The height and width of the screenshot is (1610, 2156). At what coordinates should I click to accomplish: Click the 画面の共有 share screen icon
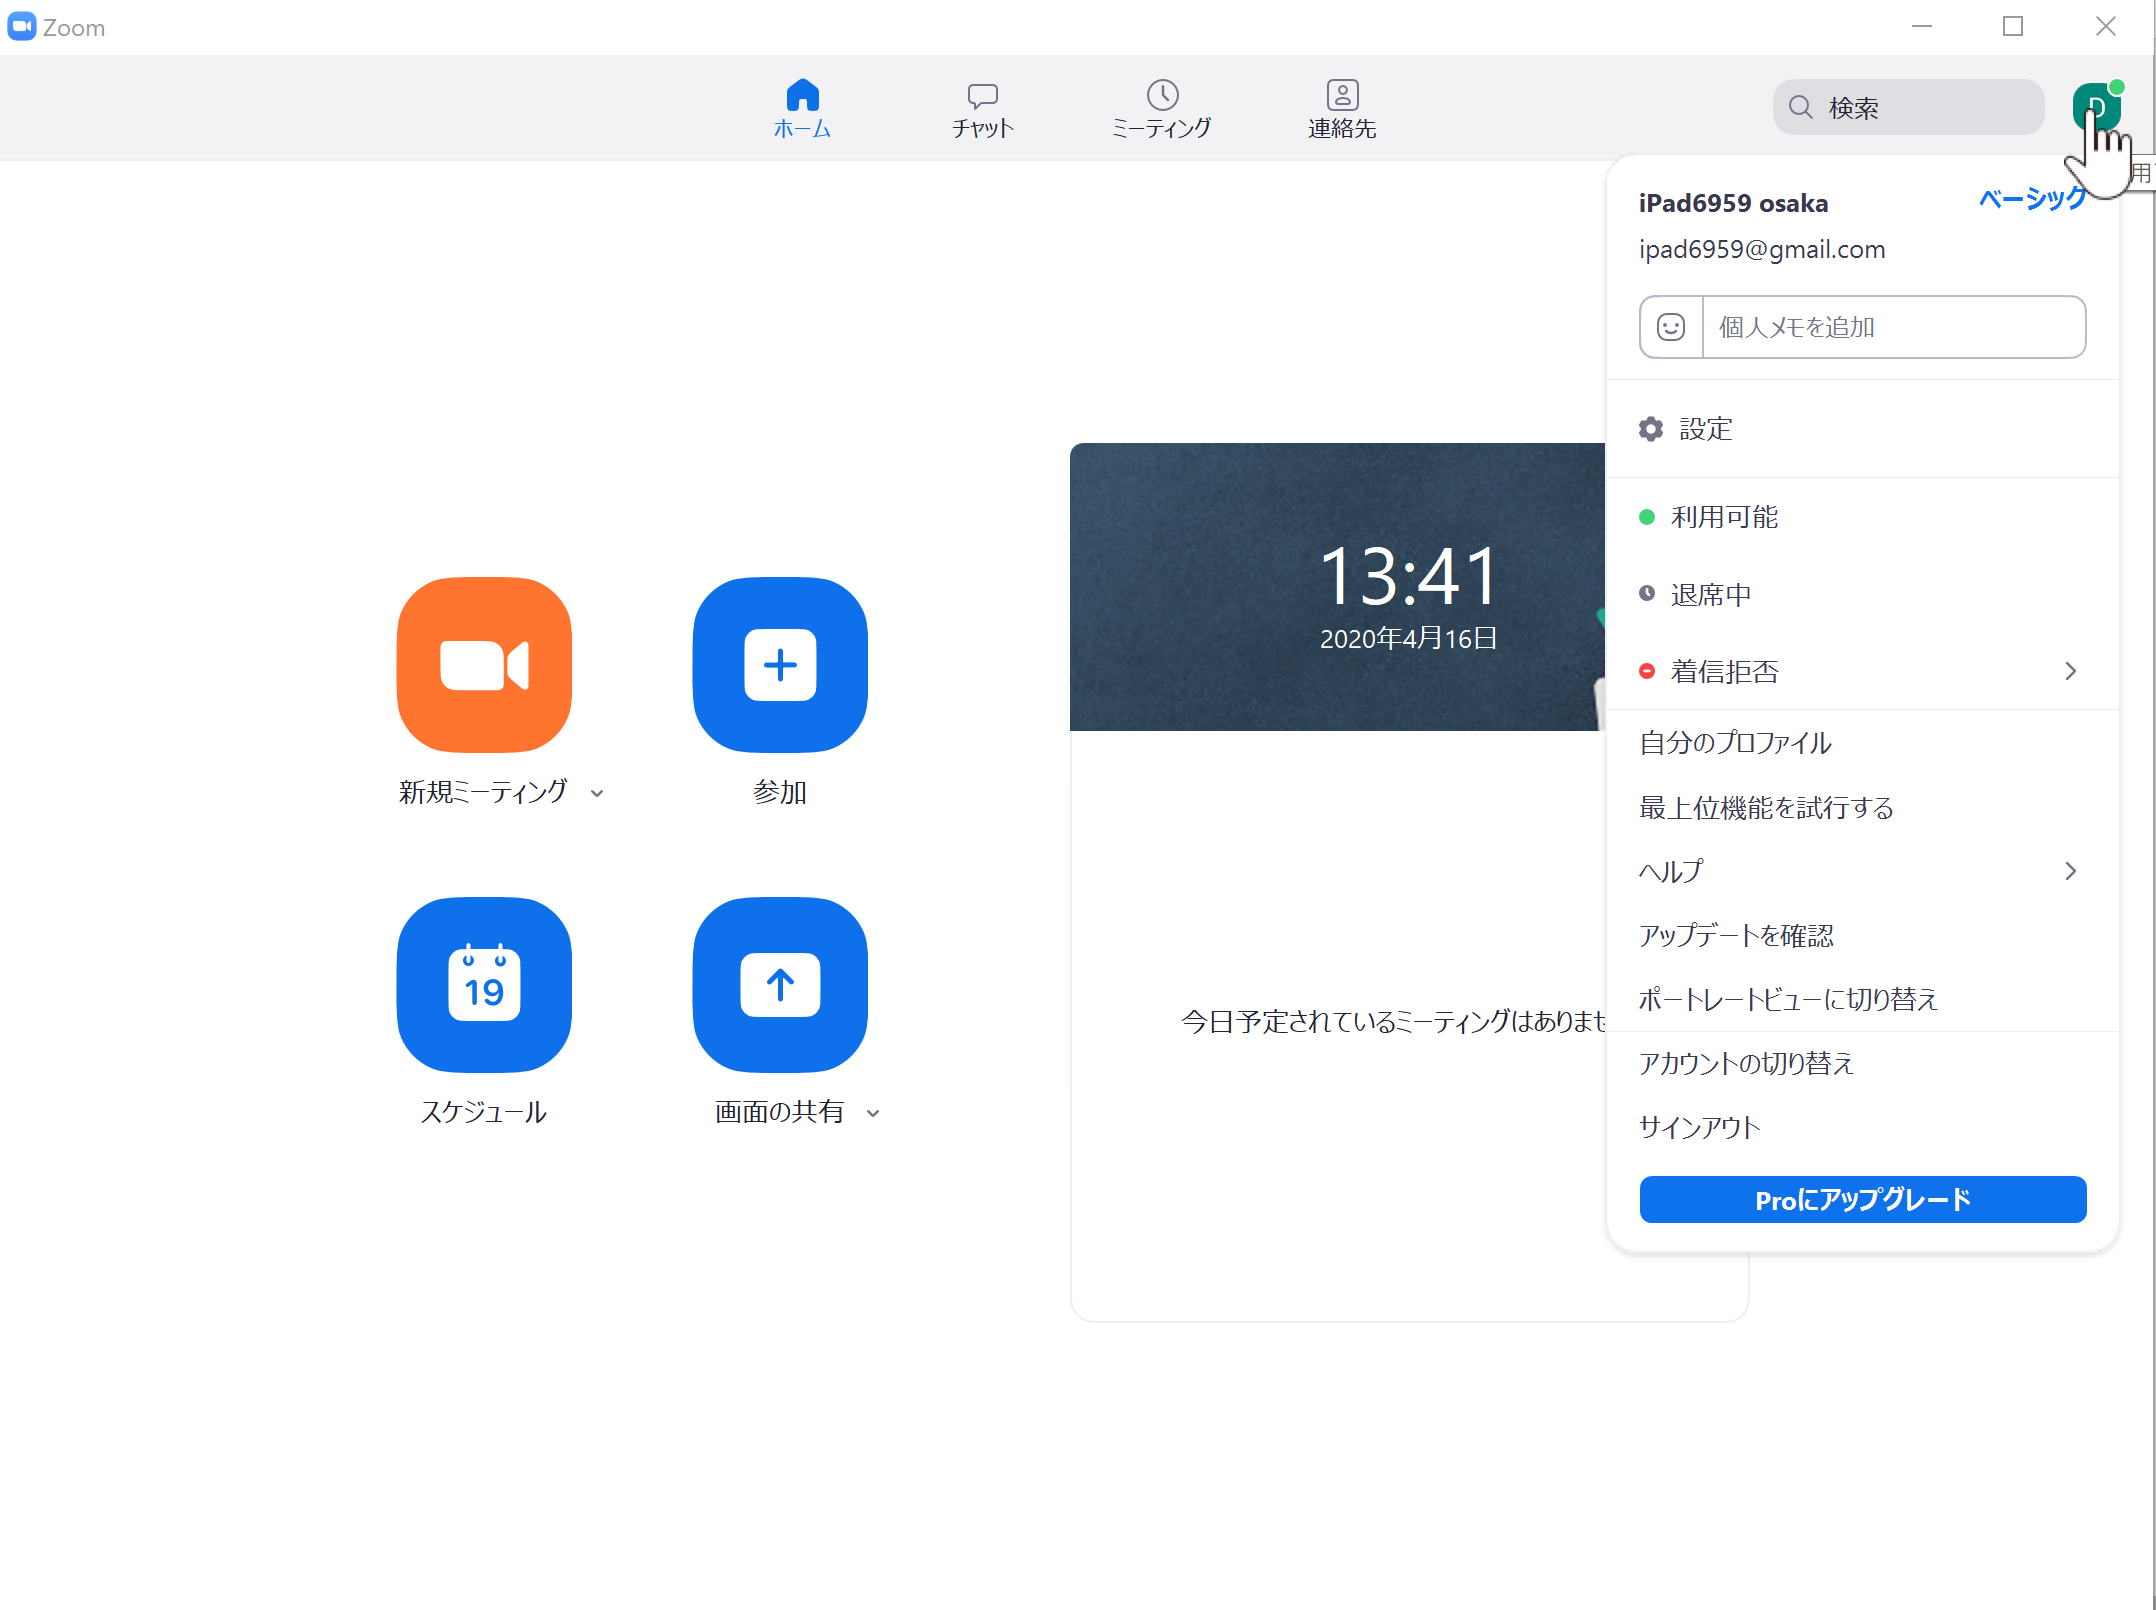(780, 985)
